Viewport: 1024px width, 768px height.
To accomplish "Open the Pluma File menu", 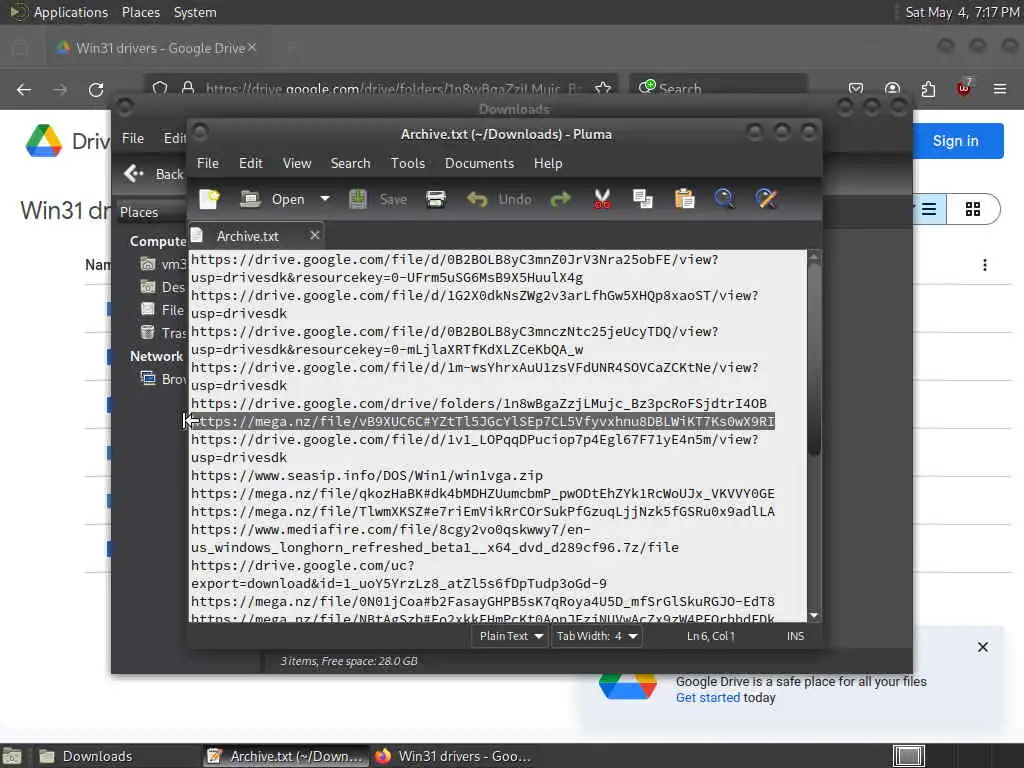I will click(x=208, y=163).
